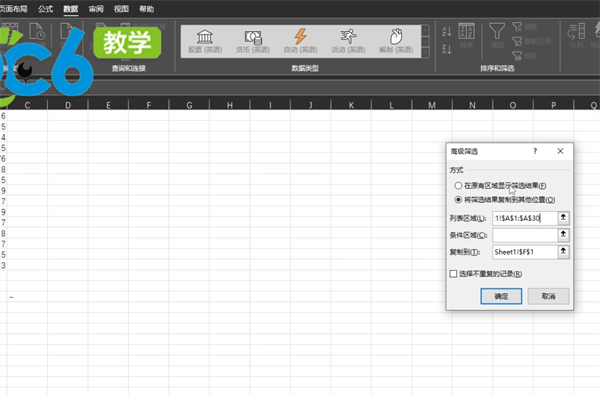Select the Currency (货币) data type
Screen dimensions: 600x395
coord(253,41)
